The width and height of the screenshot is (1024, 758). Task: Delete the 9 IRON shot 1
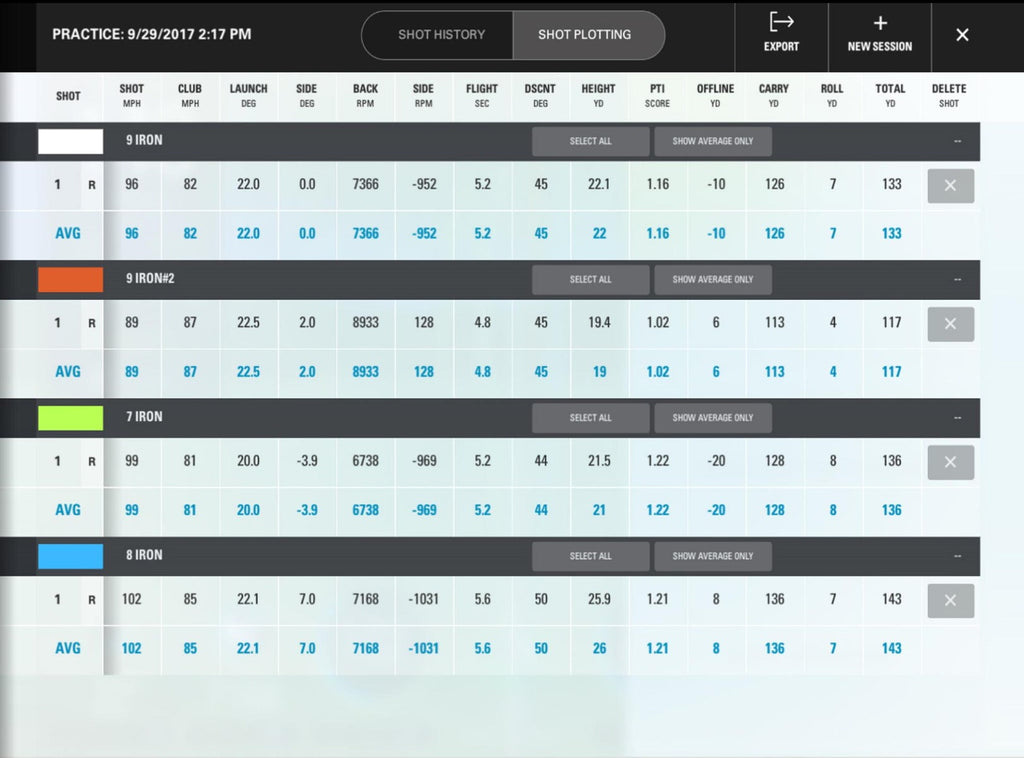pos(950,185)
